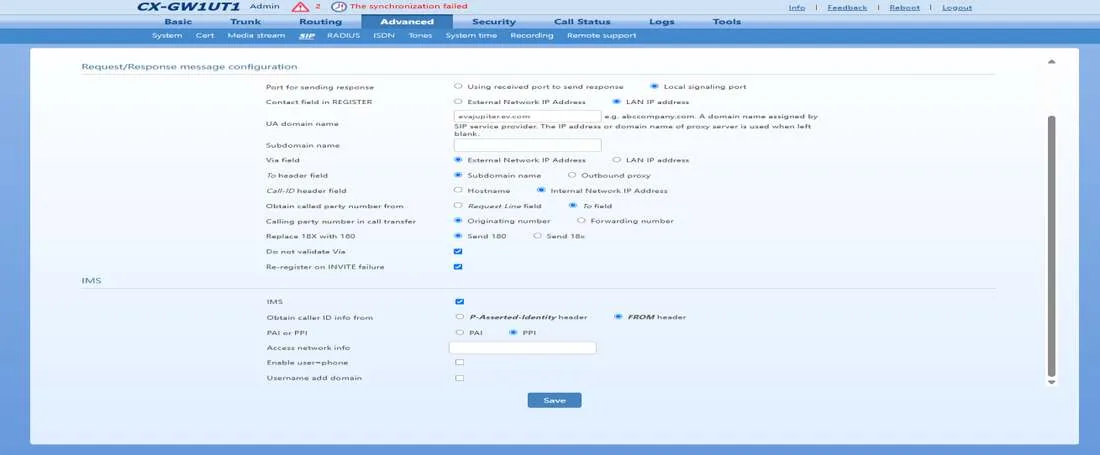Image resolution: width=1100 pixels, height=455 pixels.
Task: Toggle Do not validate Via checkbox
Action: click(458, 251)
